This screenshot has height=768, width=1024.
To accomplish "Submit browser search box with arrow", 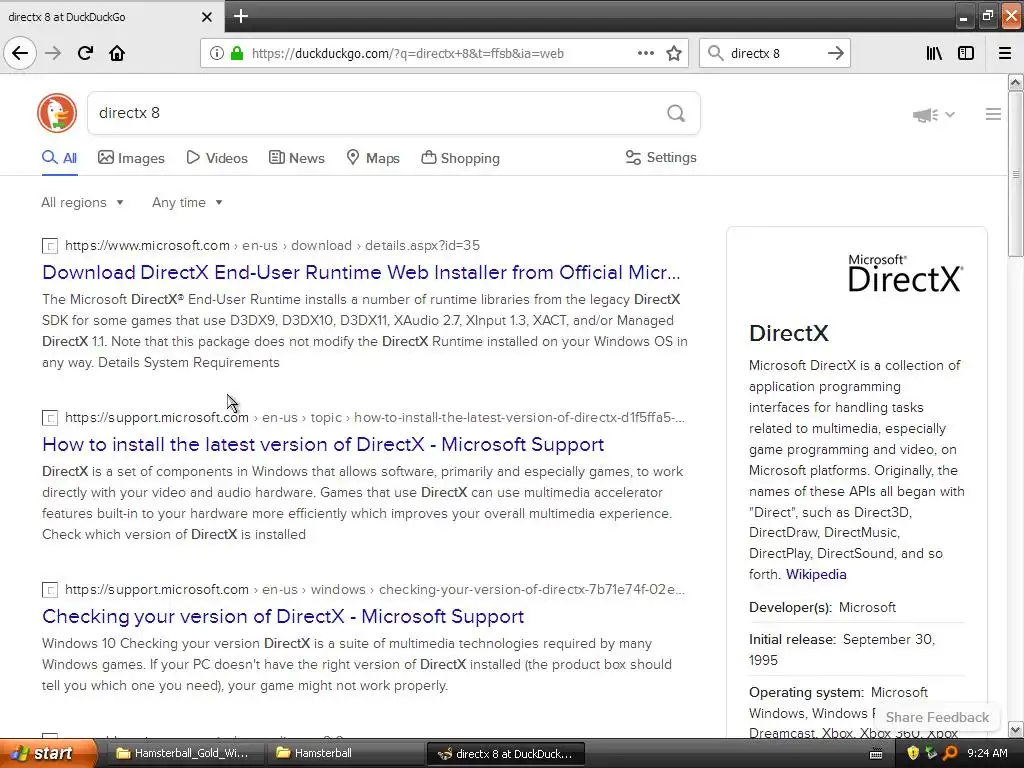I will click(836, 53).
